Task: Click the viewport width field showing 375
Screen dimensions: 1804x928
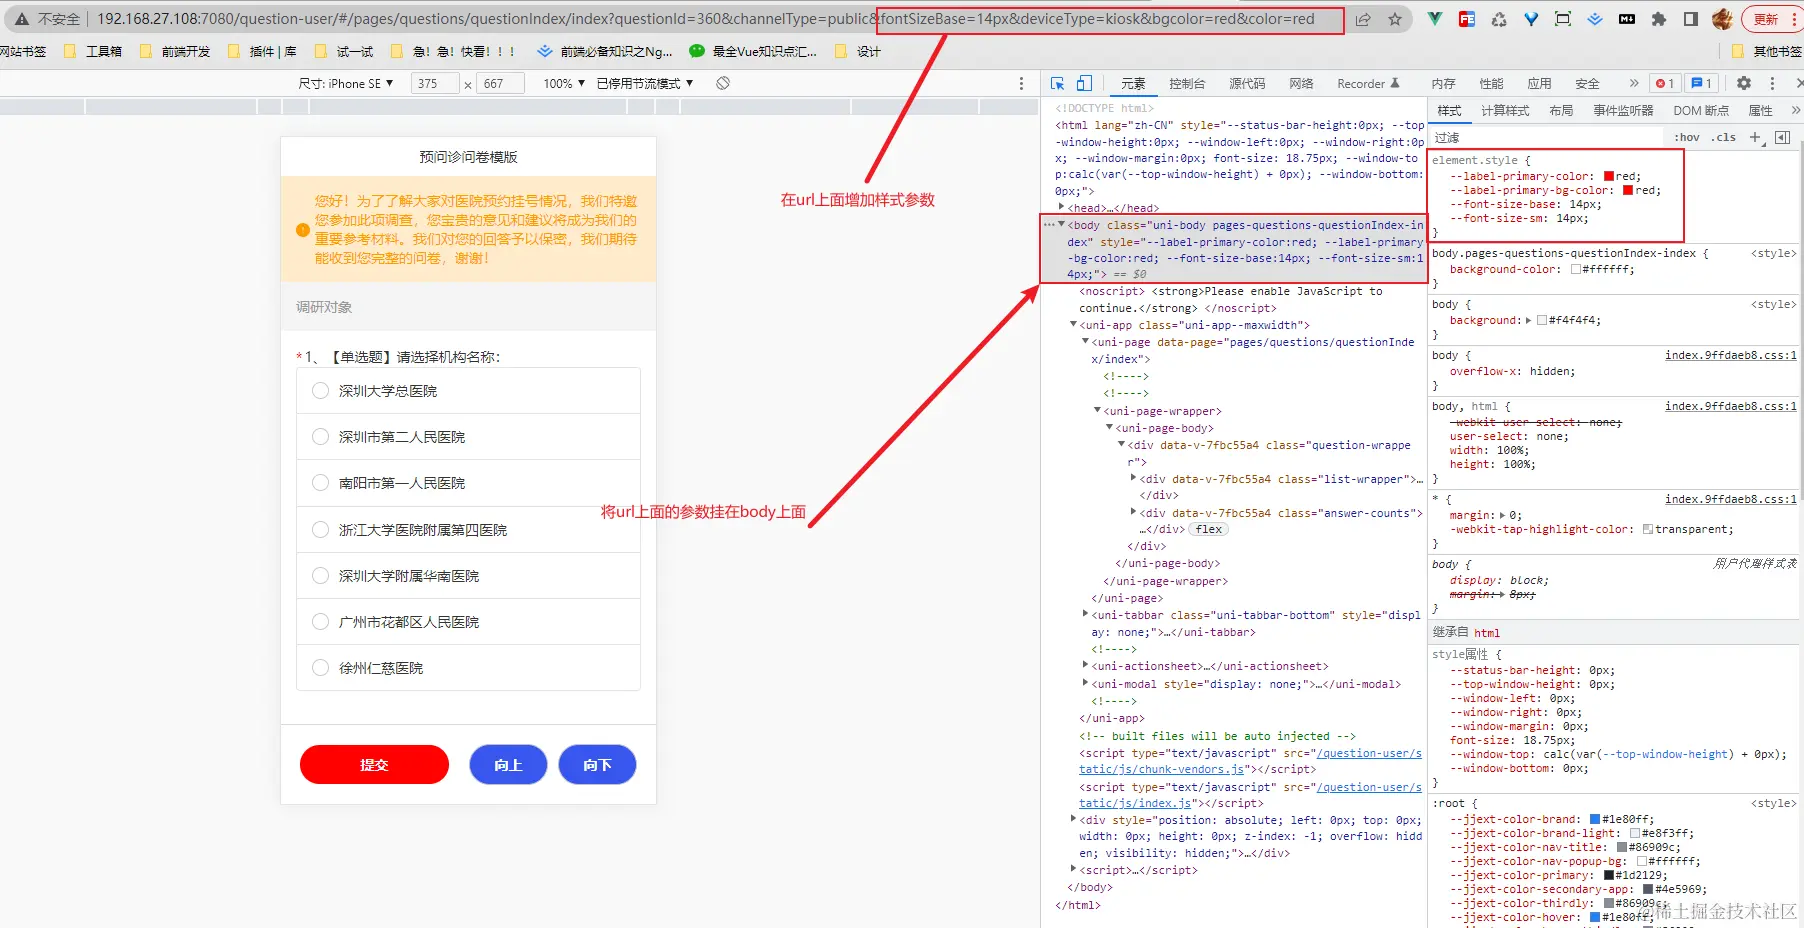Action: [x=435, y=83]
